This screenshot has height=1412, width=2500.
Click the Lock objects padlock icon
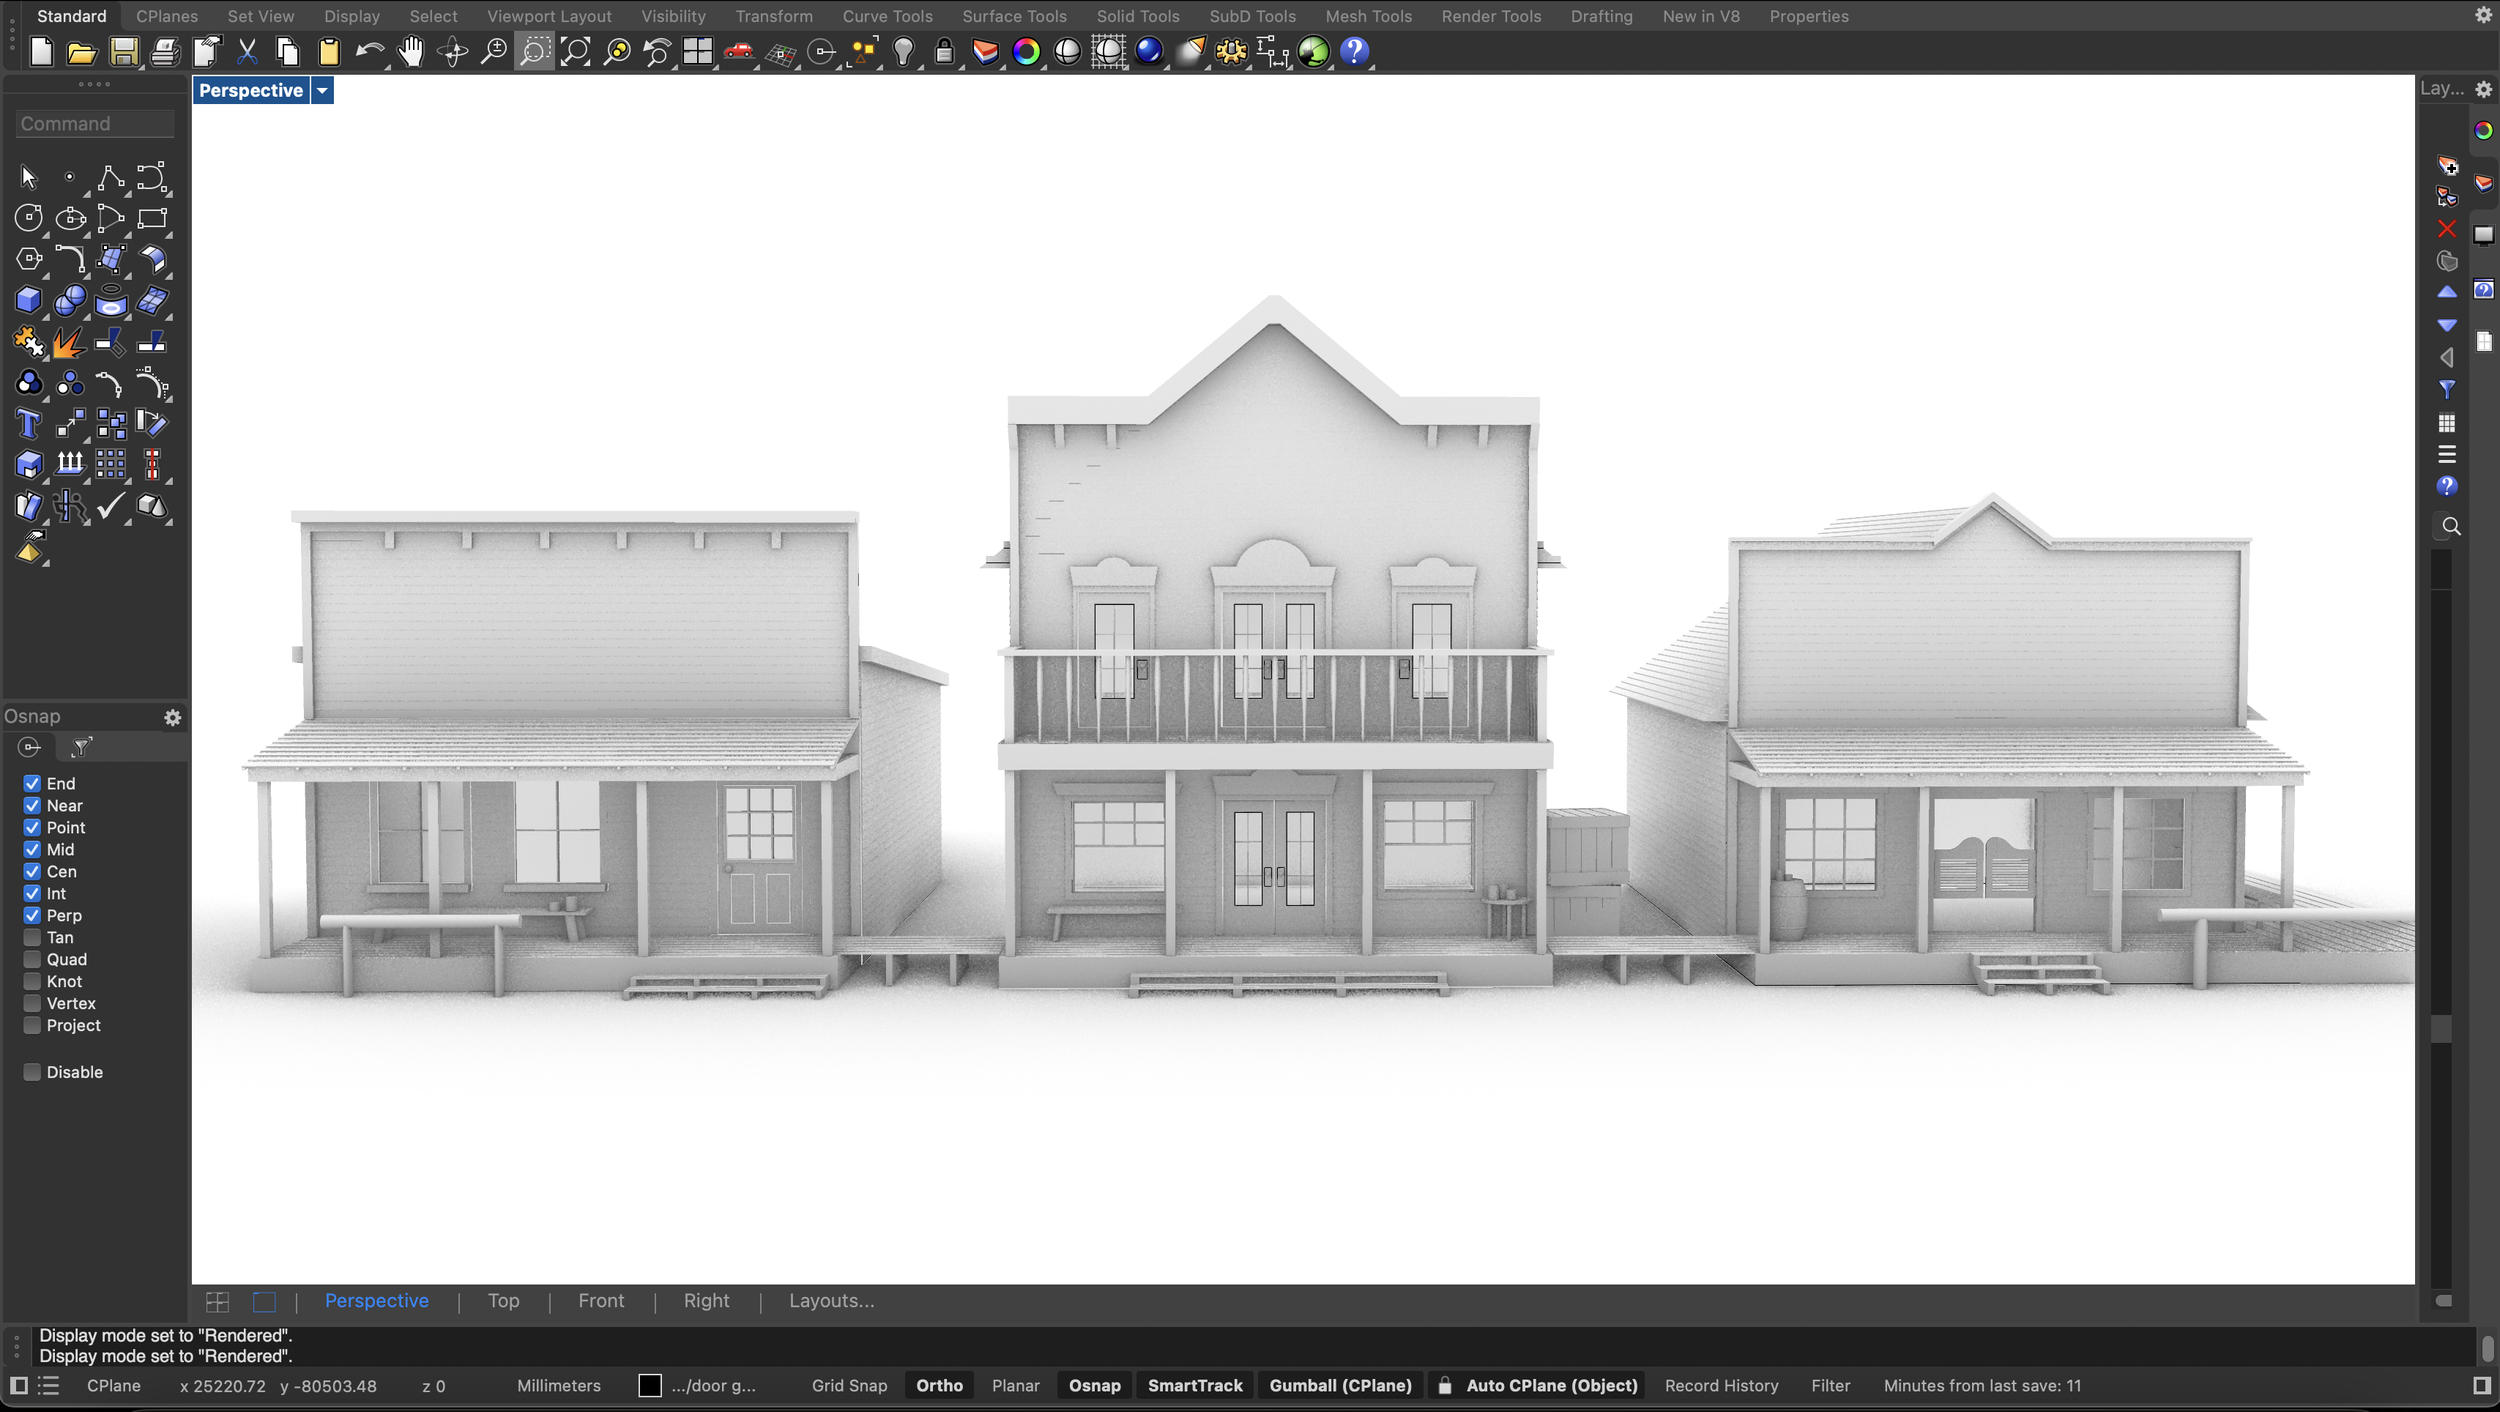pos(944,52)
